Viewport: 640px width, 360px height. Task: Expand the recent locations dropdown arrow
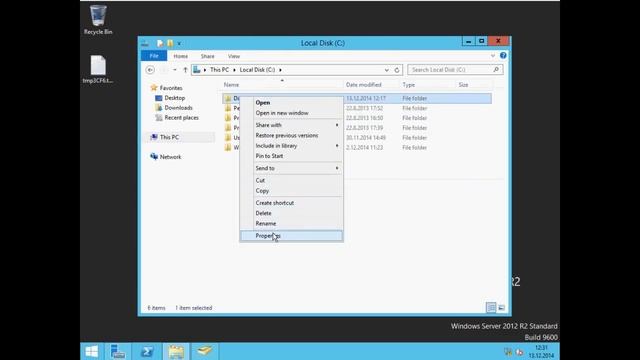(x=175, y=70)
